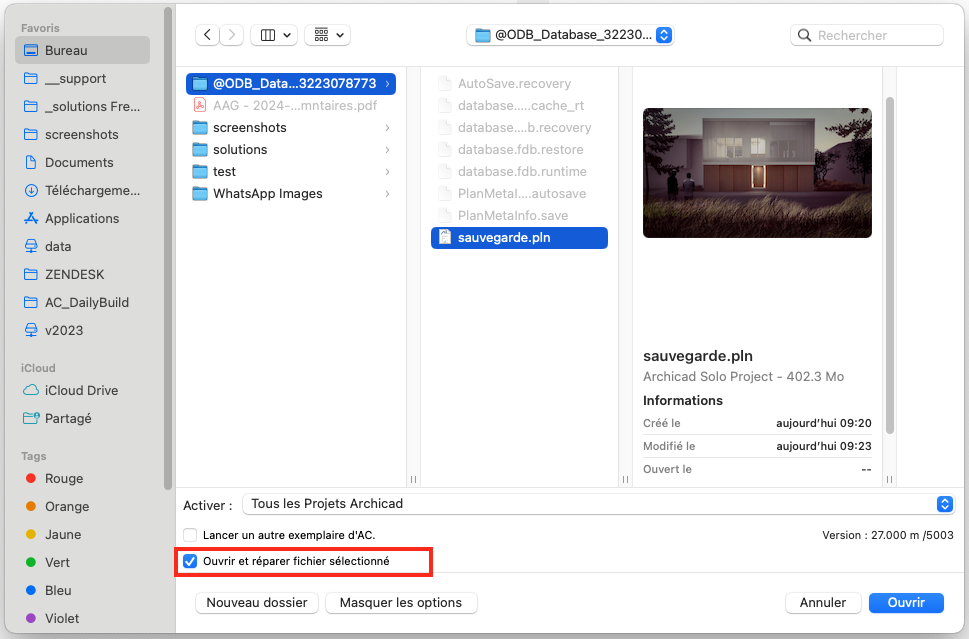Click the Bleu blue tag dot
Screen dimensions: 969x639
[x=30, y=590]
